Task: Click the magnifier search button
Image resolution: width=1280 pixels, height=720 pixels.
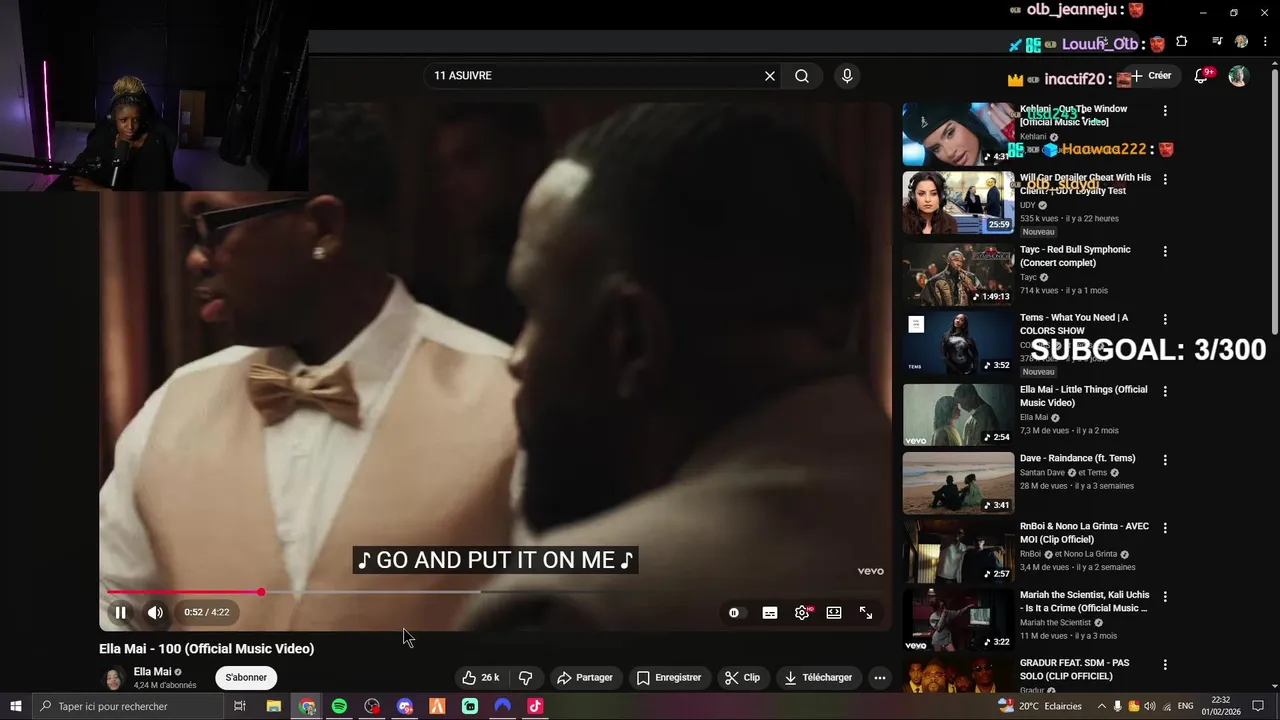Action: (x=802, y=76)
